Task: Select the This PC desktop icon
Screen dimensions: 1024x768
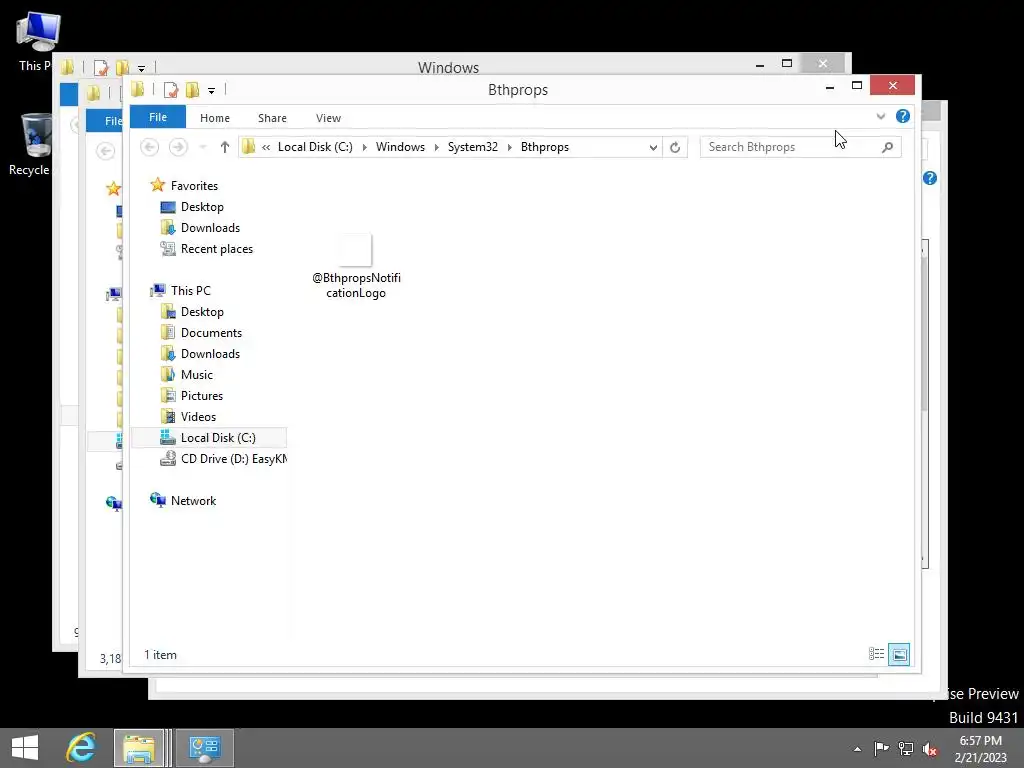Action: coord(36,40)
